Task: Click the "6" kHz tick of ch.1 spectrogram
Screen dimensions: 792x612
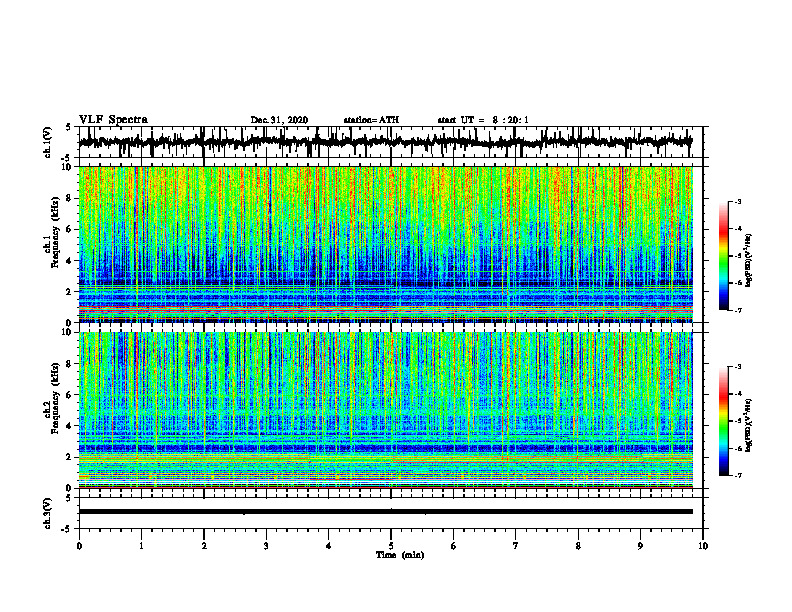Action: [69, 230]
